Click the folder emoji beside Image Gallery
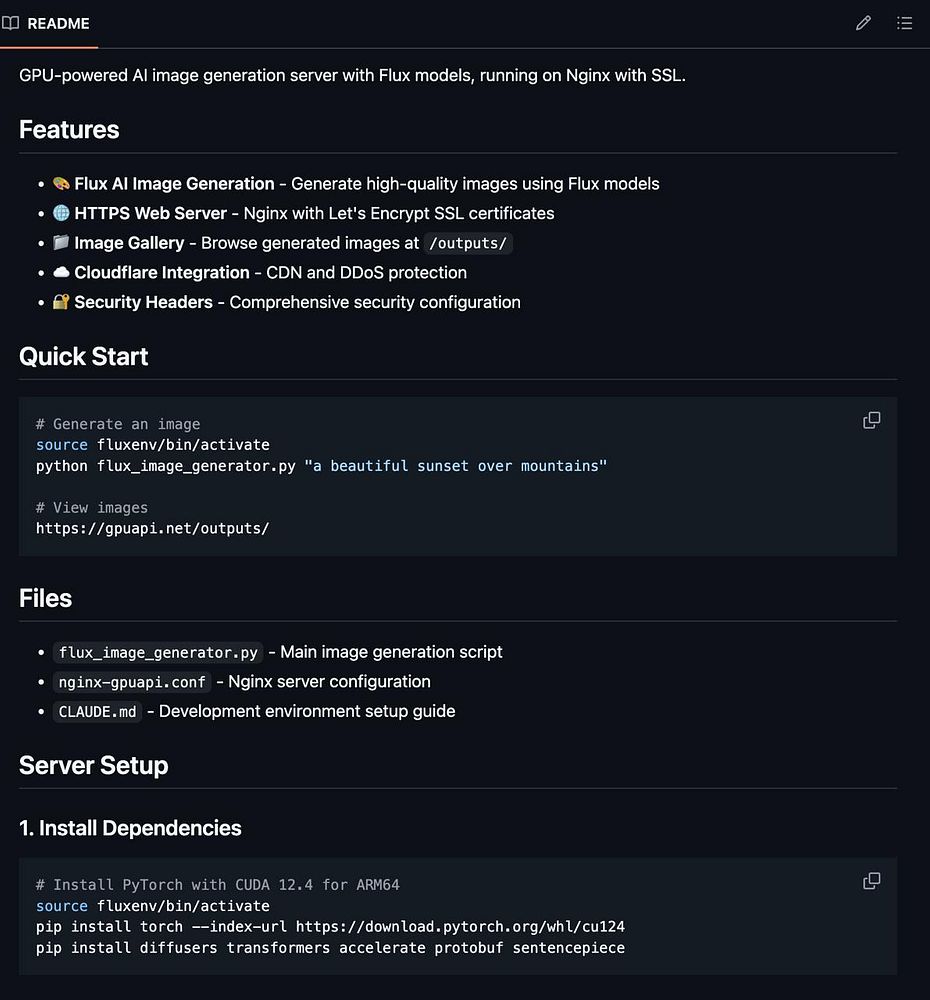This screenshot has width=930, height=1000. click(x=61, y=243)
